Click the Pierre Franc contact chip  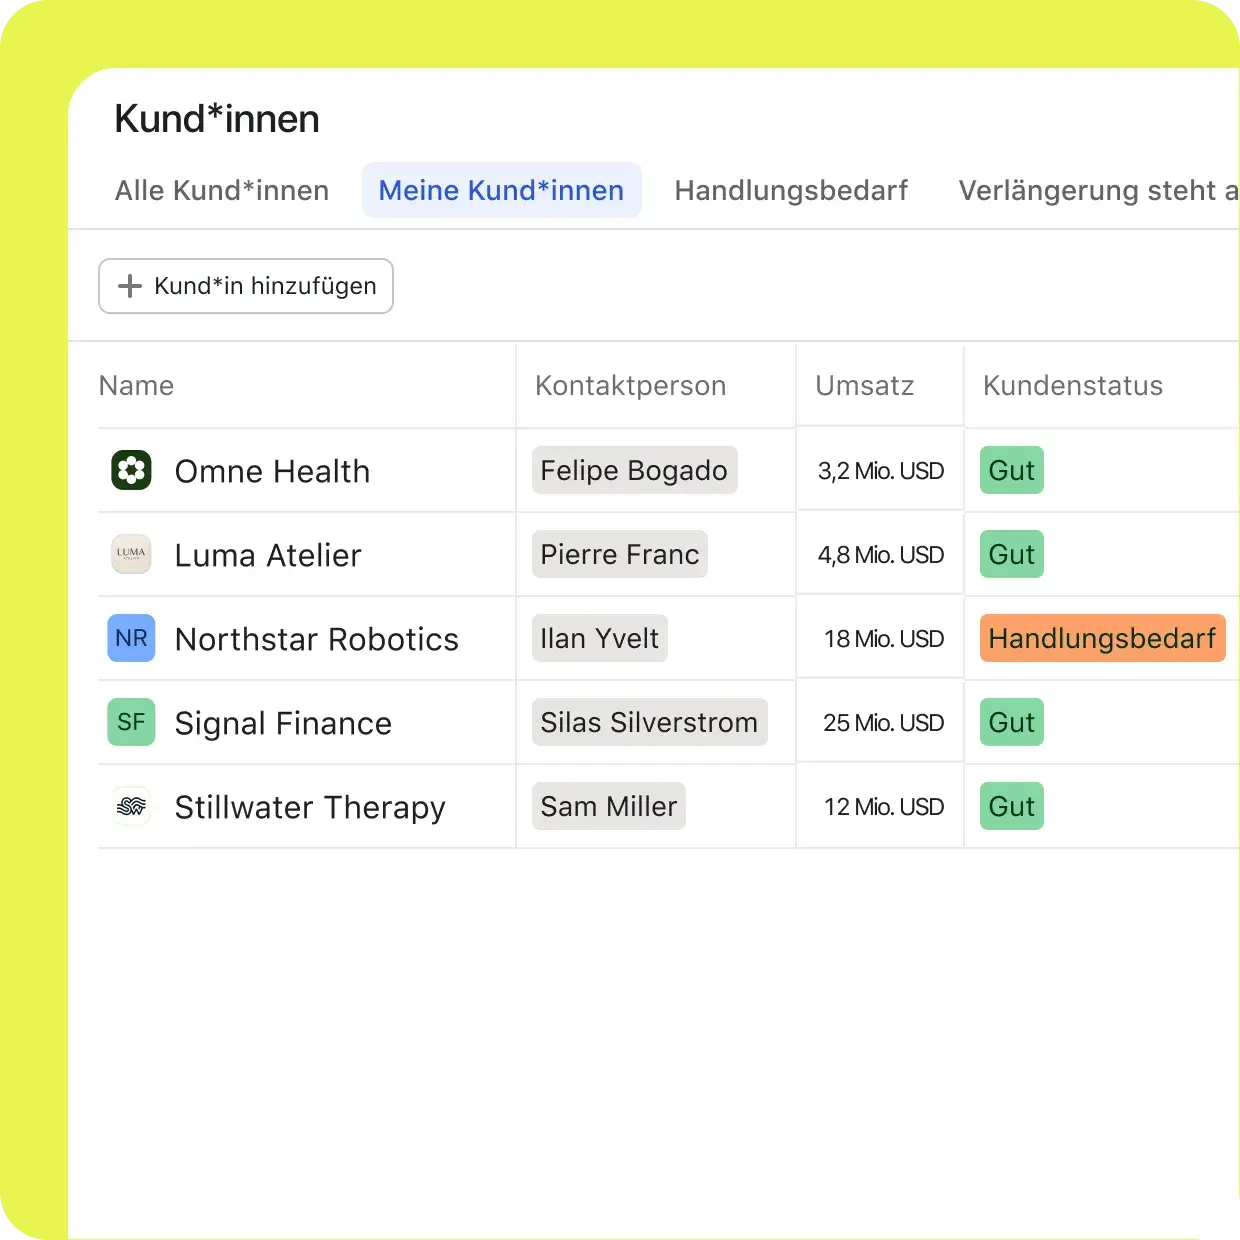(x=620, y=554)
